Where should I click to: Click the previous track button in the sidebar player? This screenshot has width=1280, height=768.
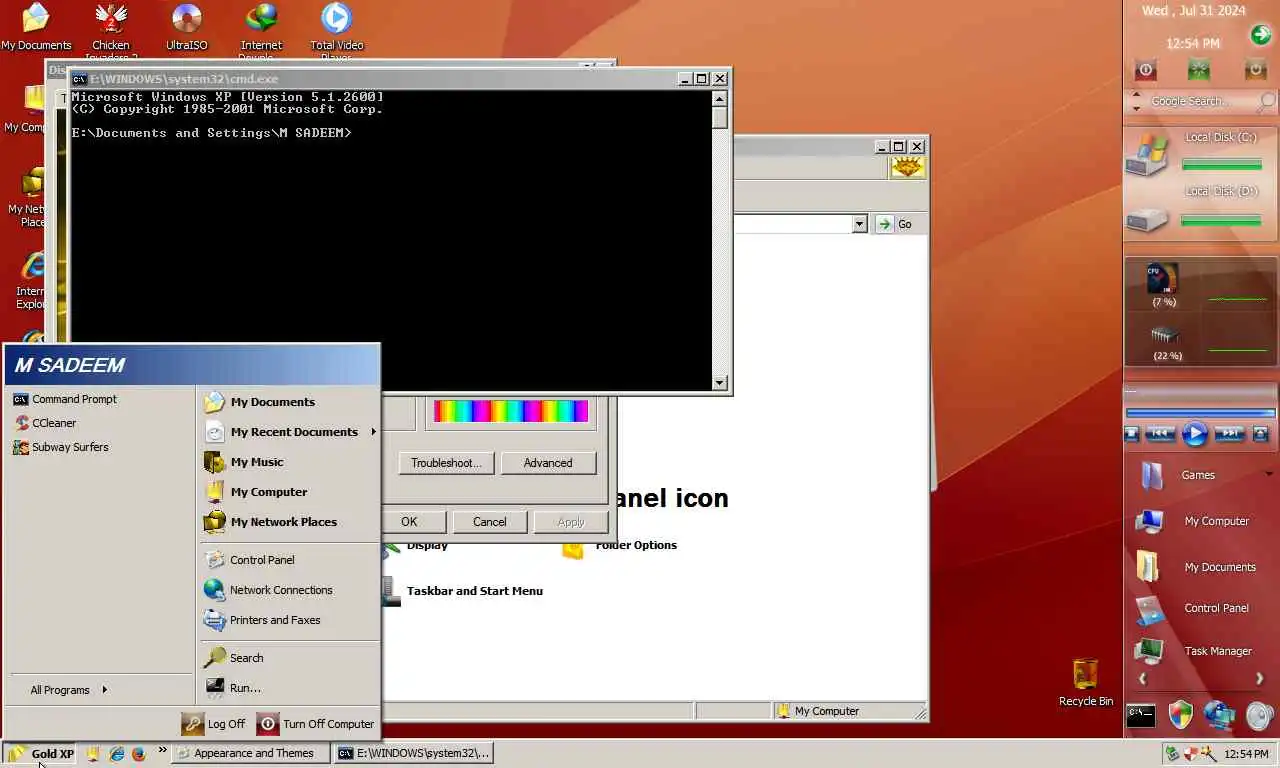(x=1160, y=434)
